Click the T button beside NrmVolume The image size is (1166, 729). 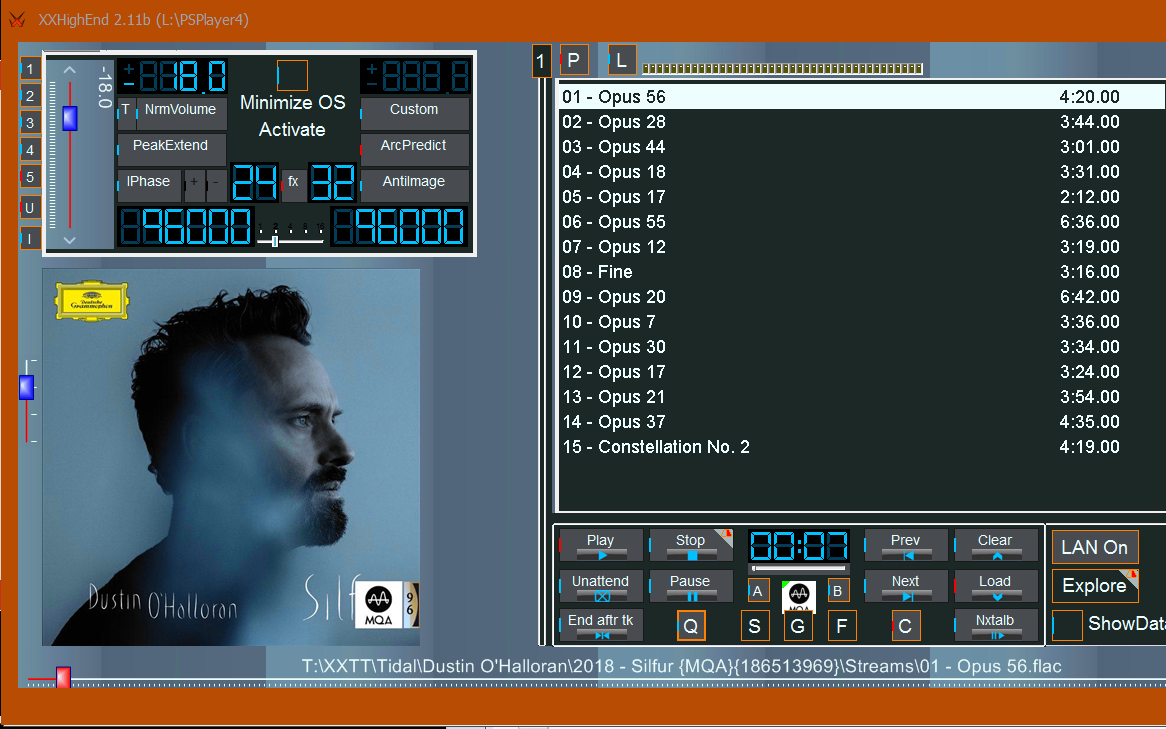click(x=126, y=112)
